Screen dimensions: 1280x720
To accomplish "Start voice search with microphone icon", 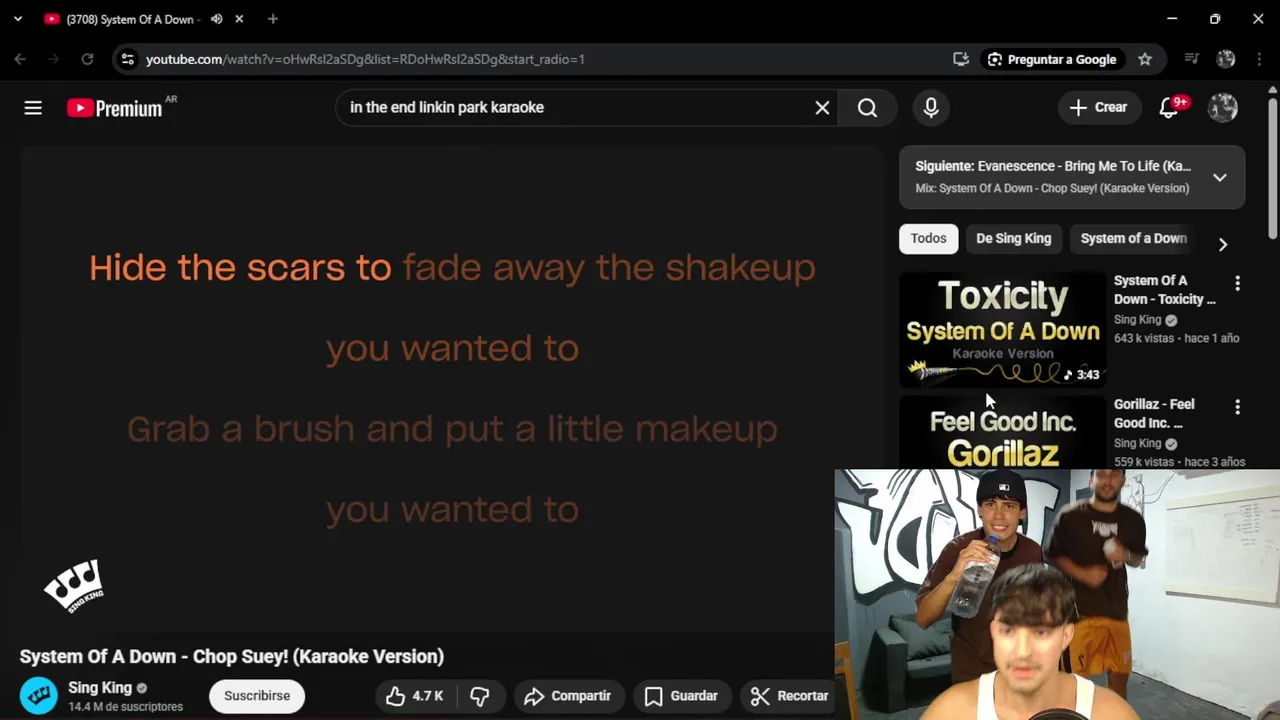I will coord(931,108).
